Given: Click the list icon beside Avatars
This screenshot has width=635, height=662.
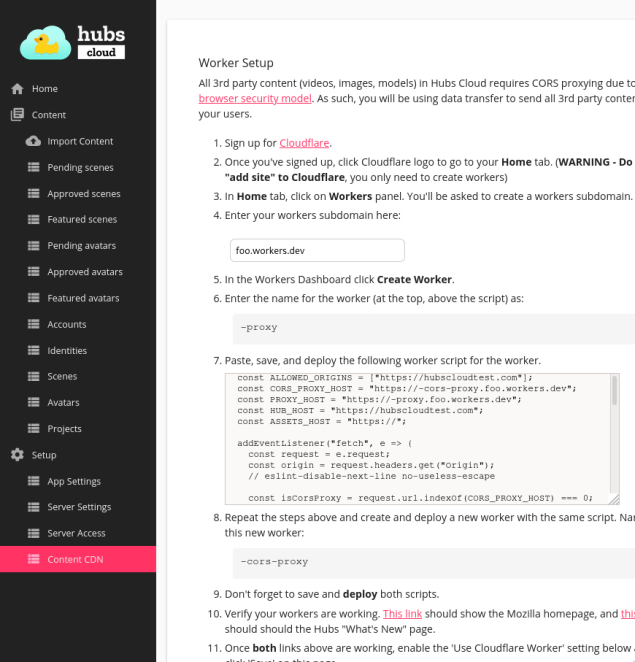Looking at the screenshot, I should coord(33,402).
